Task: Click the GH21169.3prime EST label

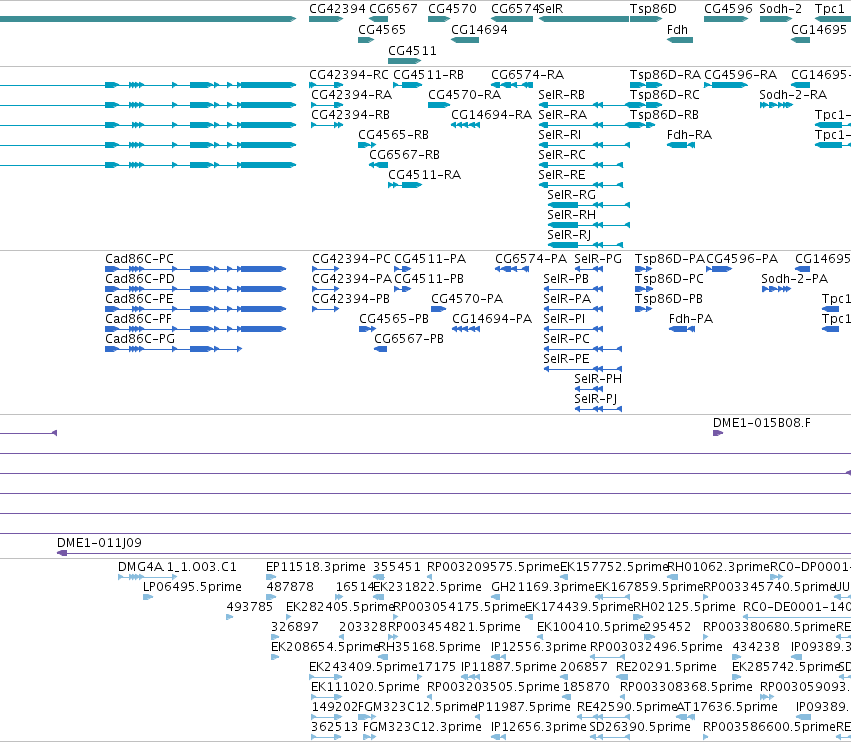Action: pos(543,587)
